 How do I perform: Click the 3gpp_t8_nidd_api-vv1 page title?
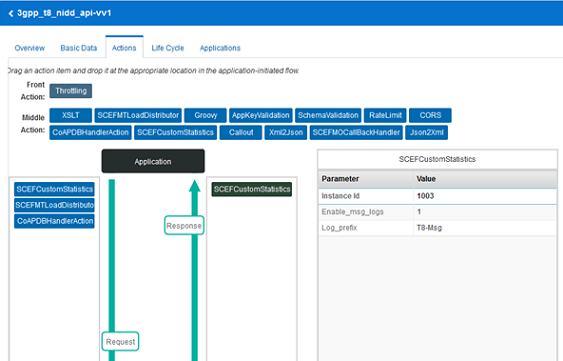pos(64,13)
